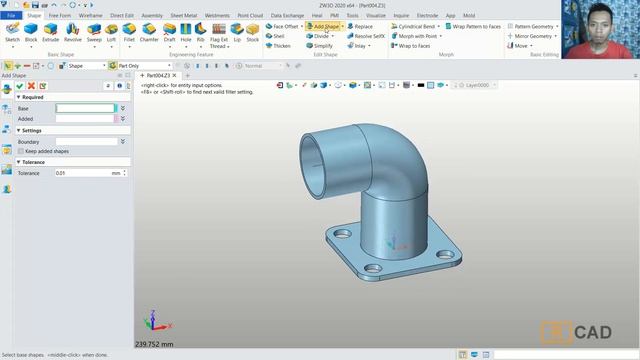Collapse the Settings section
Screen dimensions: 640x360
coord(18,130)
